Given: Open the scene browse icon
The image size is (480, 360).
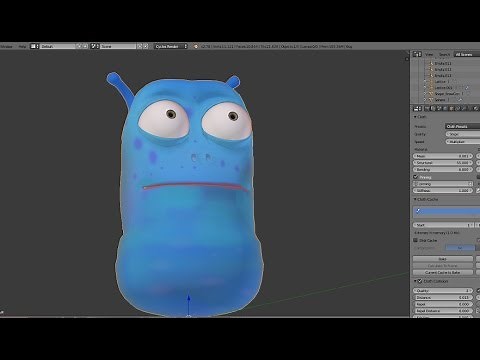Looking at the screenshot, I should (95, 46).
